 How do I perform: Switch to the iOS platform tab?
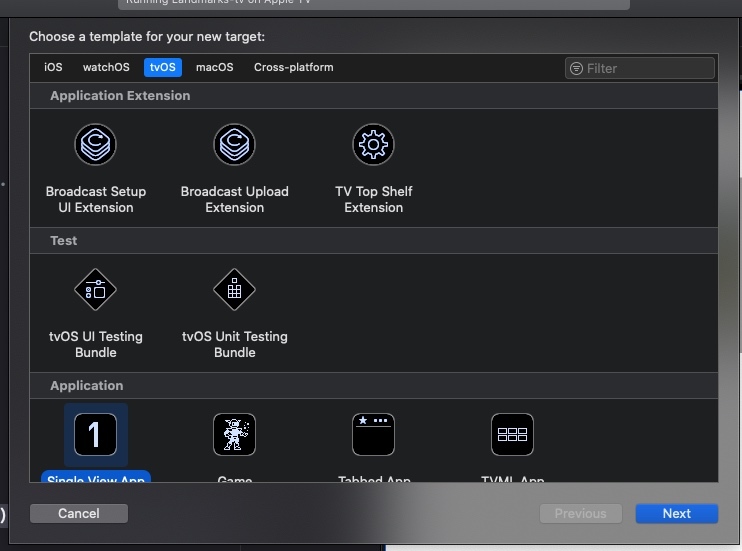[x=53, y=67]
